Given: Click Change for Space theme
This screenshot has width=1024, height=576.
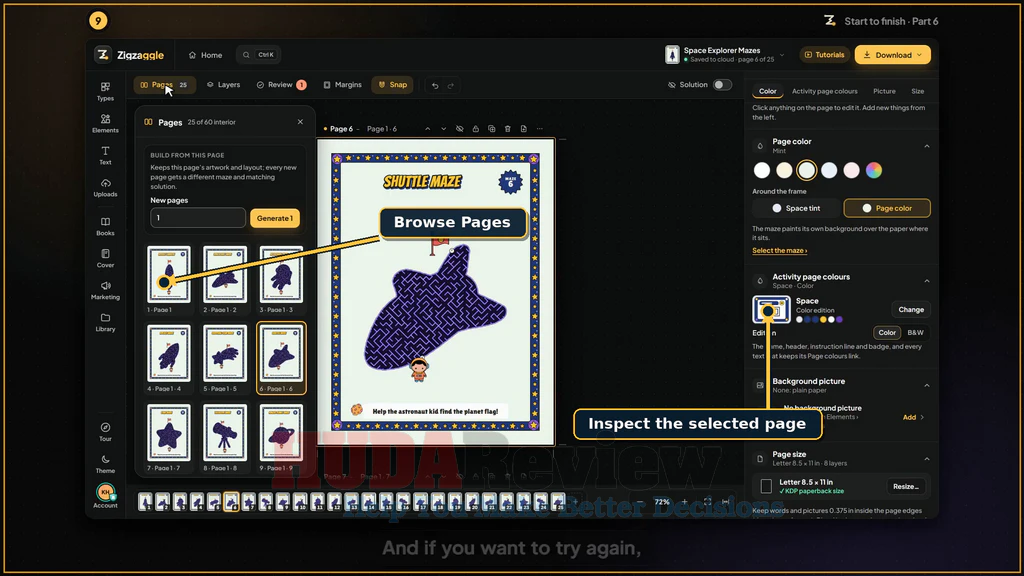Looking at the screenshot, I should [910, 310].
